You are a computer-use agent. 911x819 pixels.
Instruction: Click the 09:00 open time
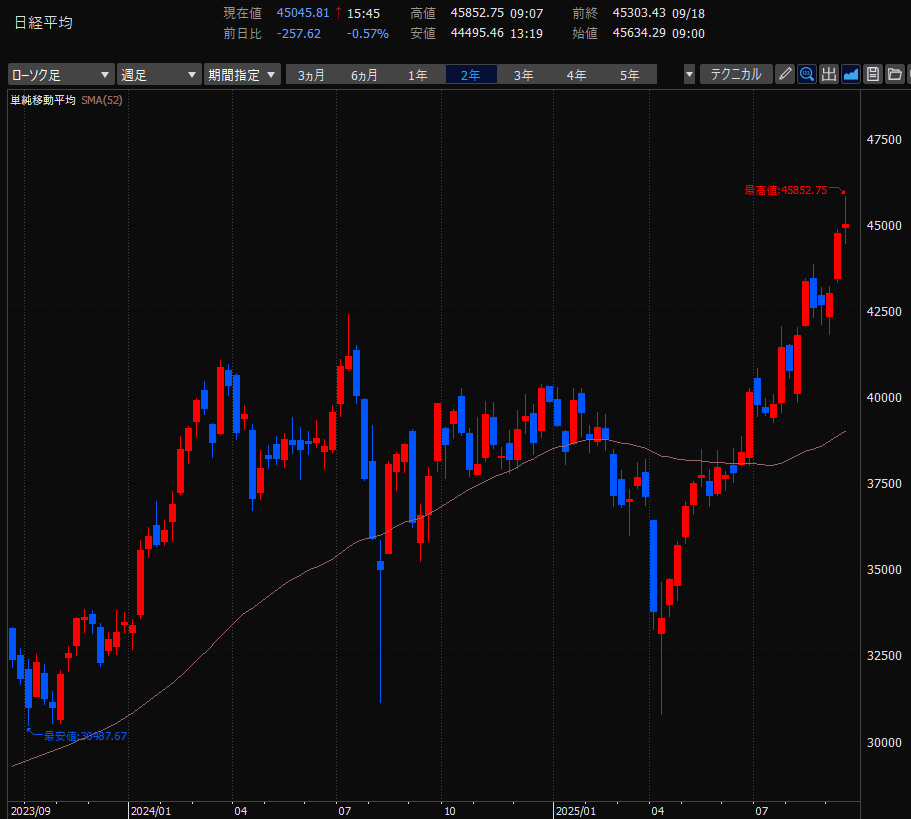coord(688,34)
